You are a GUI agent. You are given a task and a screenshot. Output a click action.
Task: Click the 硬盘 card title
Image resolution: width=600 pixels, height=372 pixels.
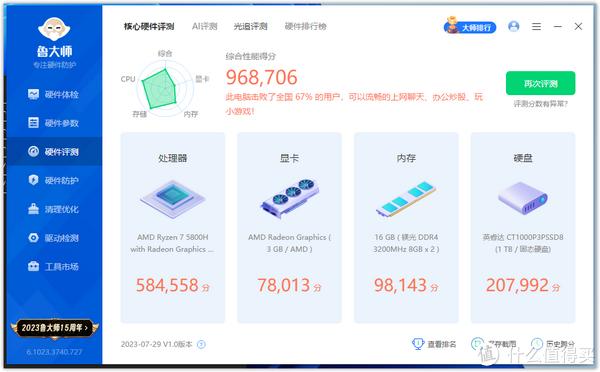tap(523, 158)
